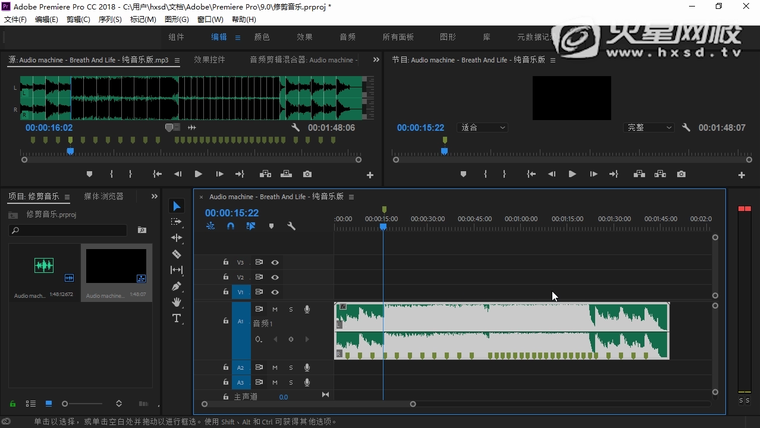
Task: Toggle lock on track V2
Action: point(226,277)
